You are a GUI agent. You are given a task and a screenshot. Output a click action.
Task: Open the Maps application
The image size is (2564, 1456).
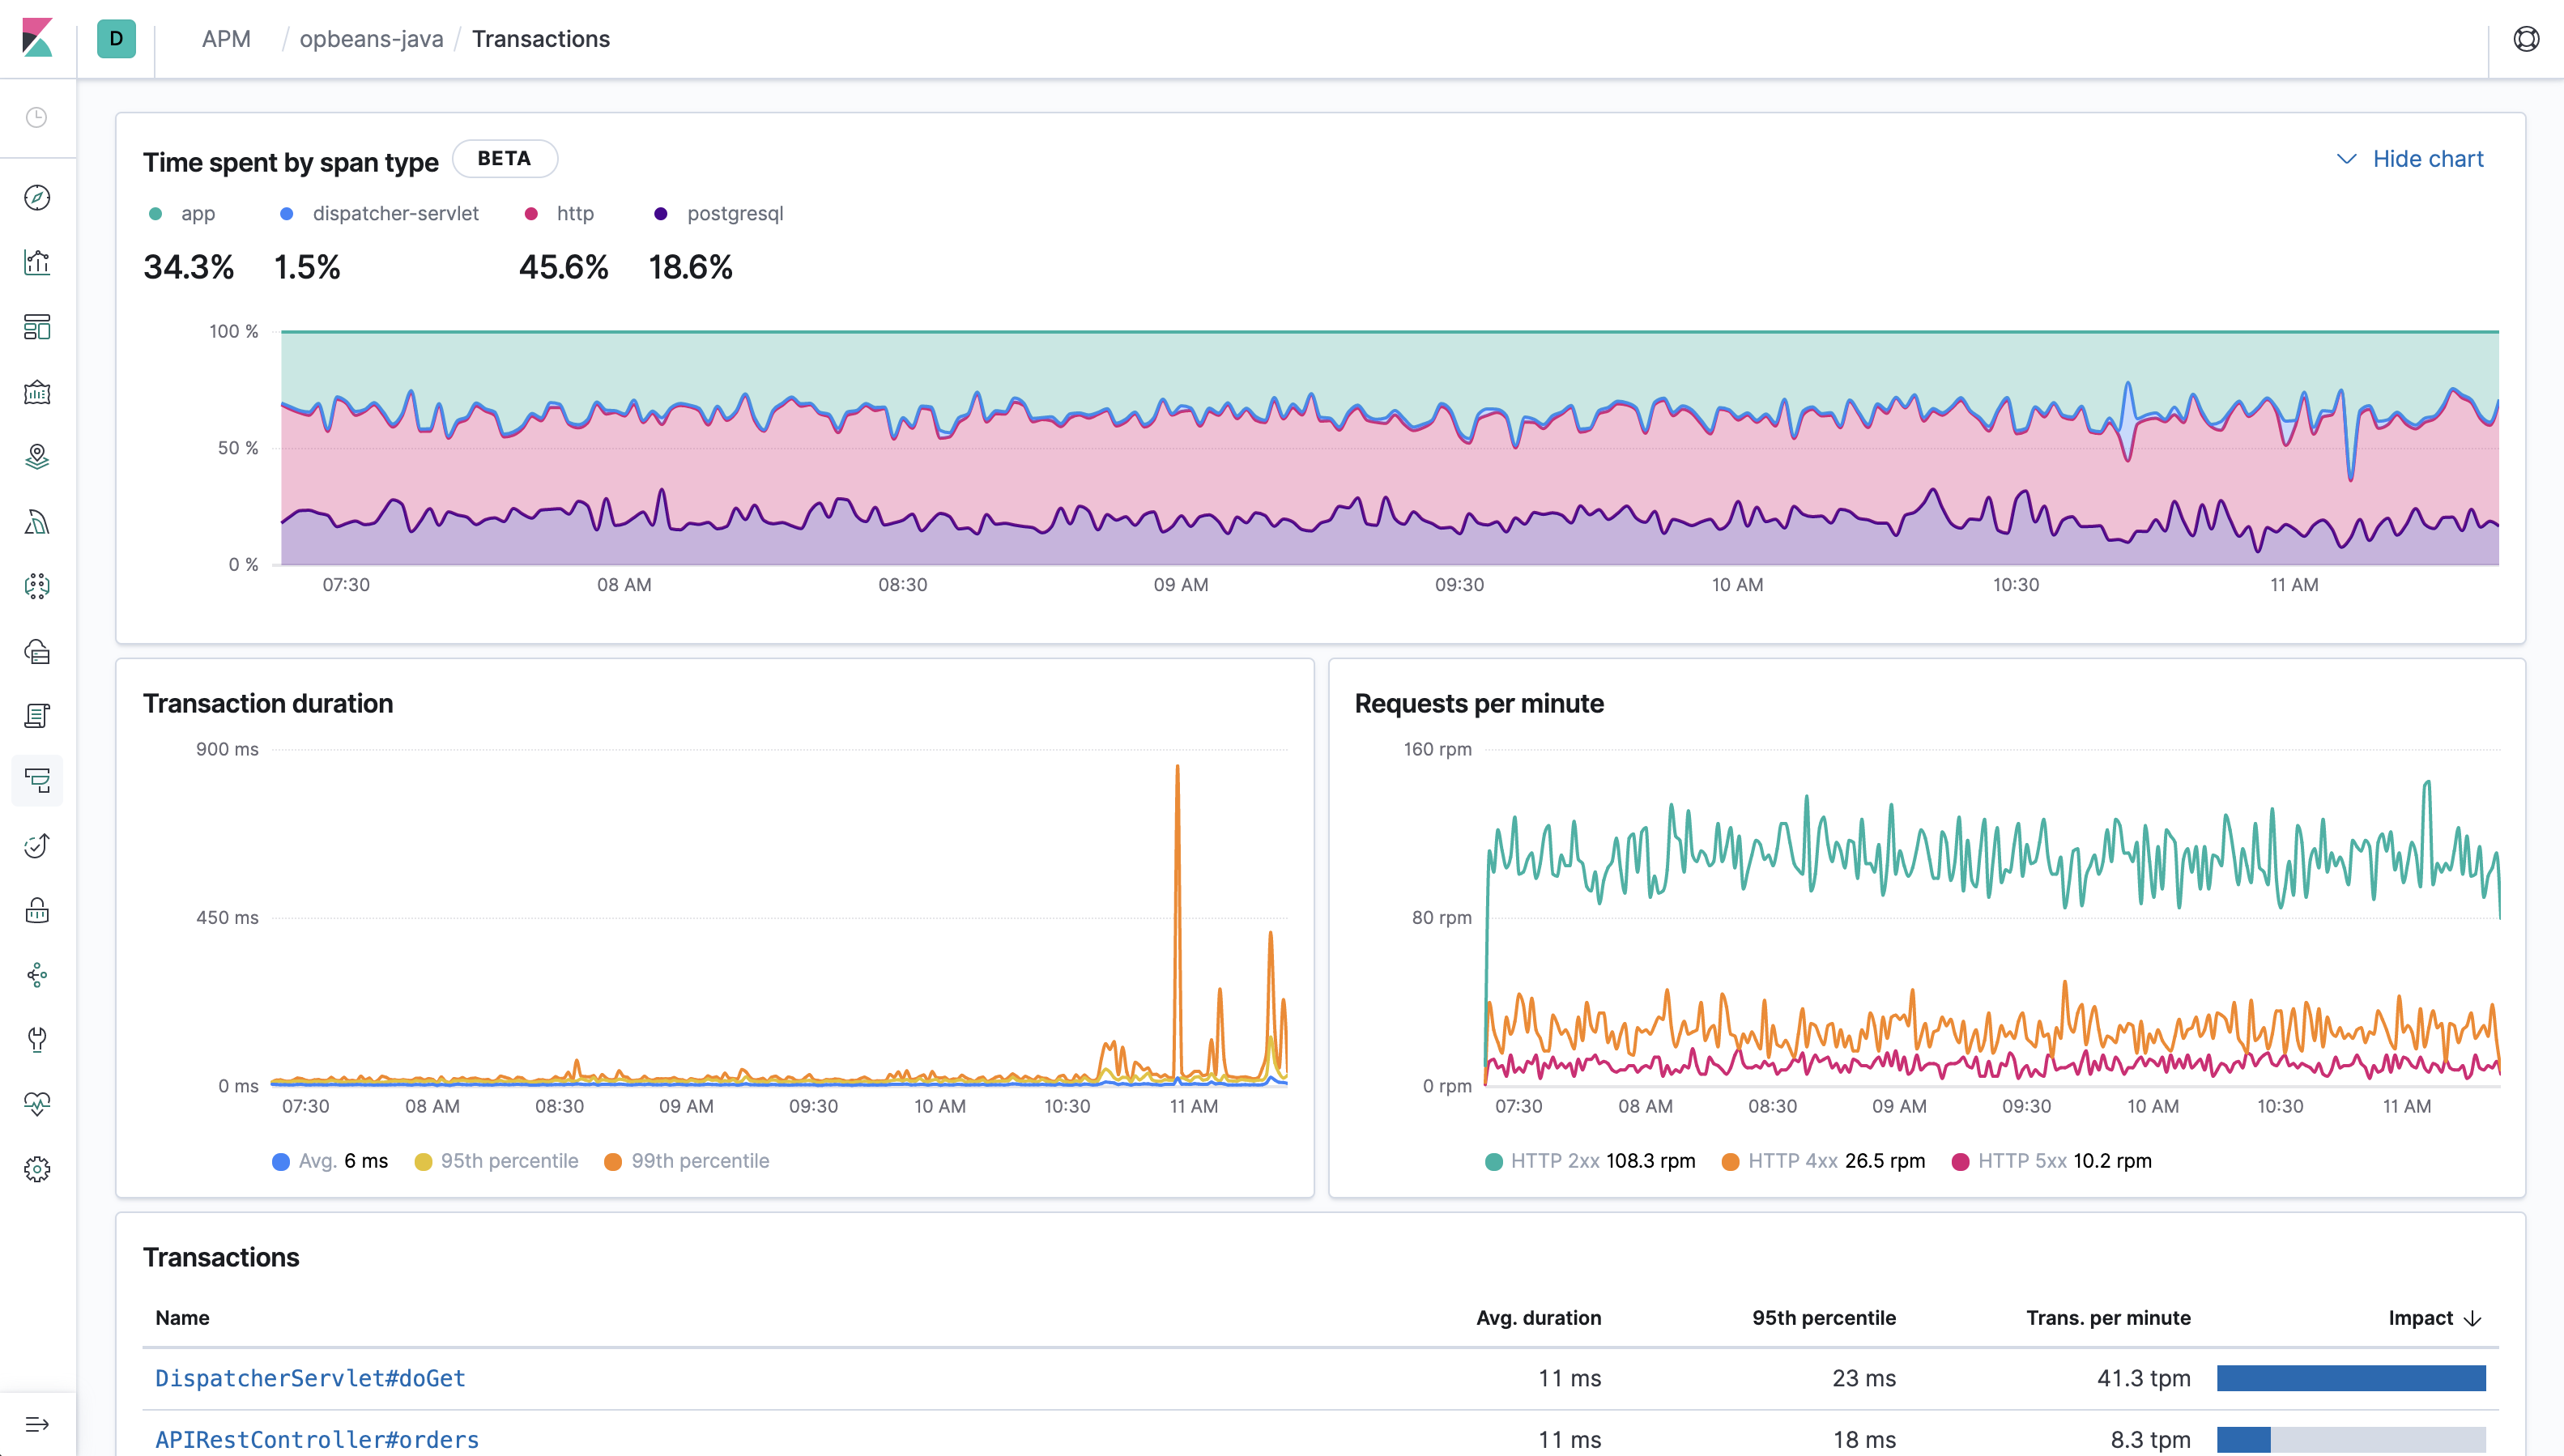[37, 457]
